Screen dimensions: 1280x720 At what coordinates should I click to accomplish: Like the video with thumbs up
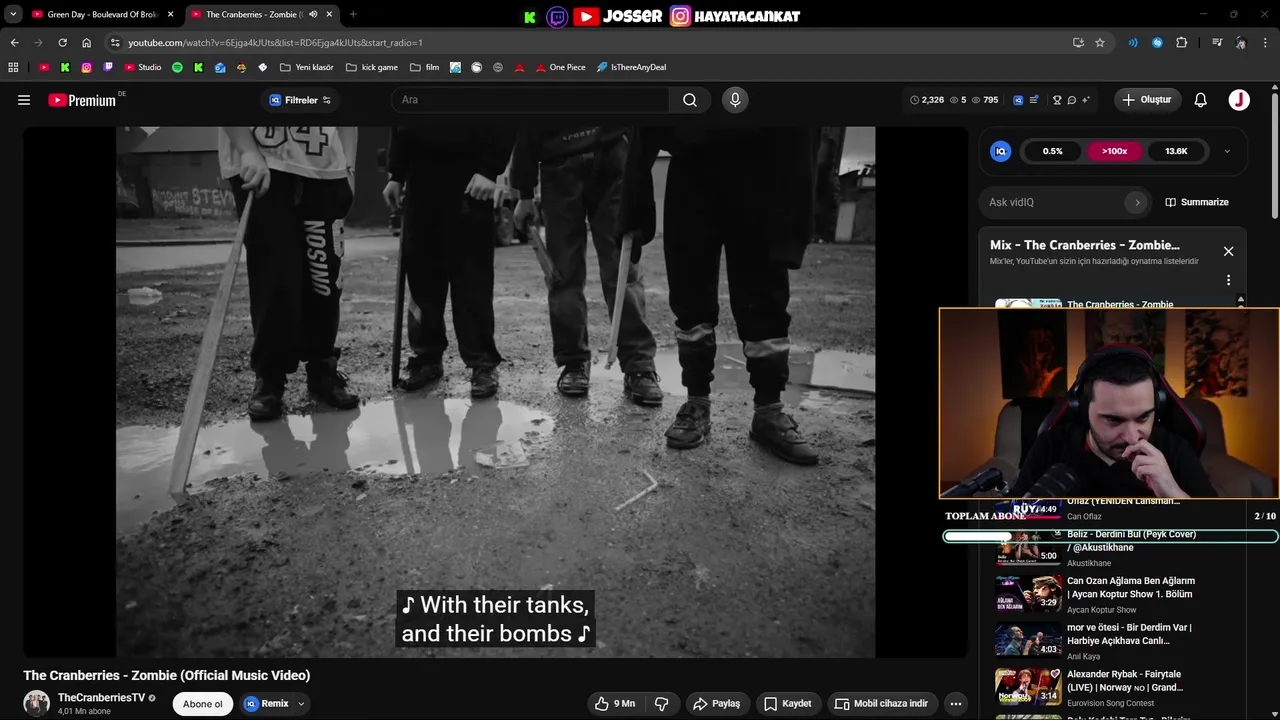click(615, 704)
